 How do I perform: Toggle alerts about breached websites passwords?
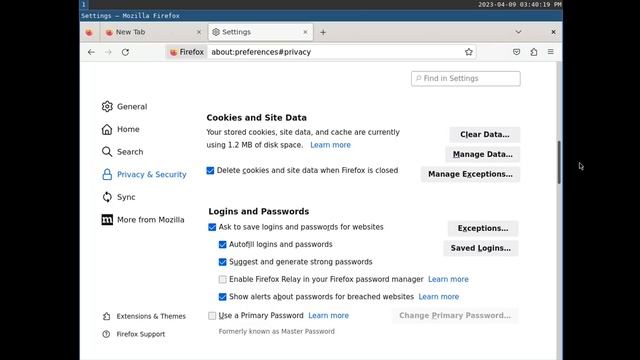[222, 297]
